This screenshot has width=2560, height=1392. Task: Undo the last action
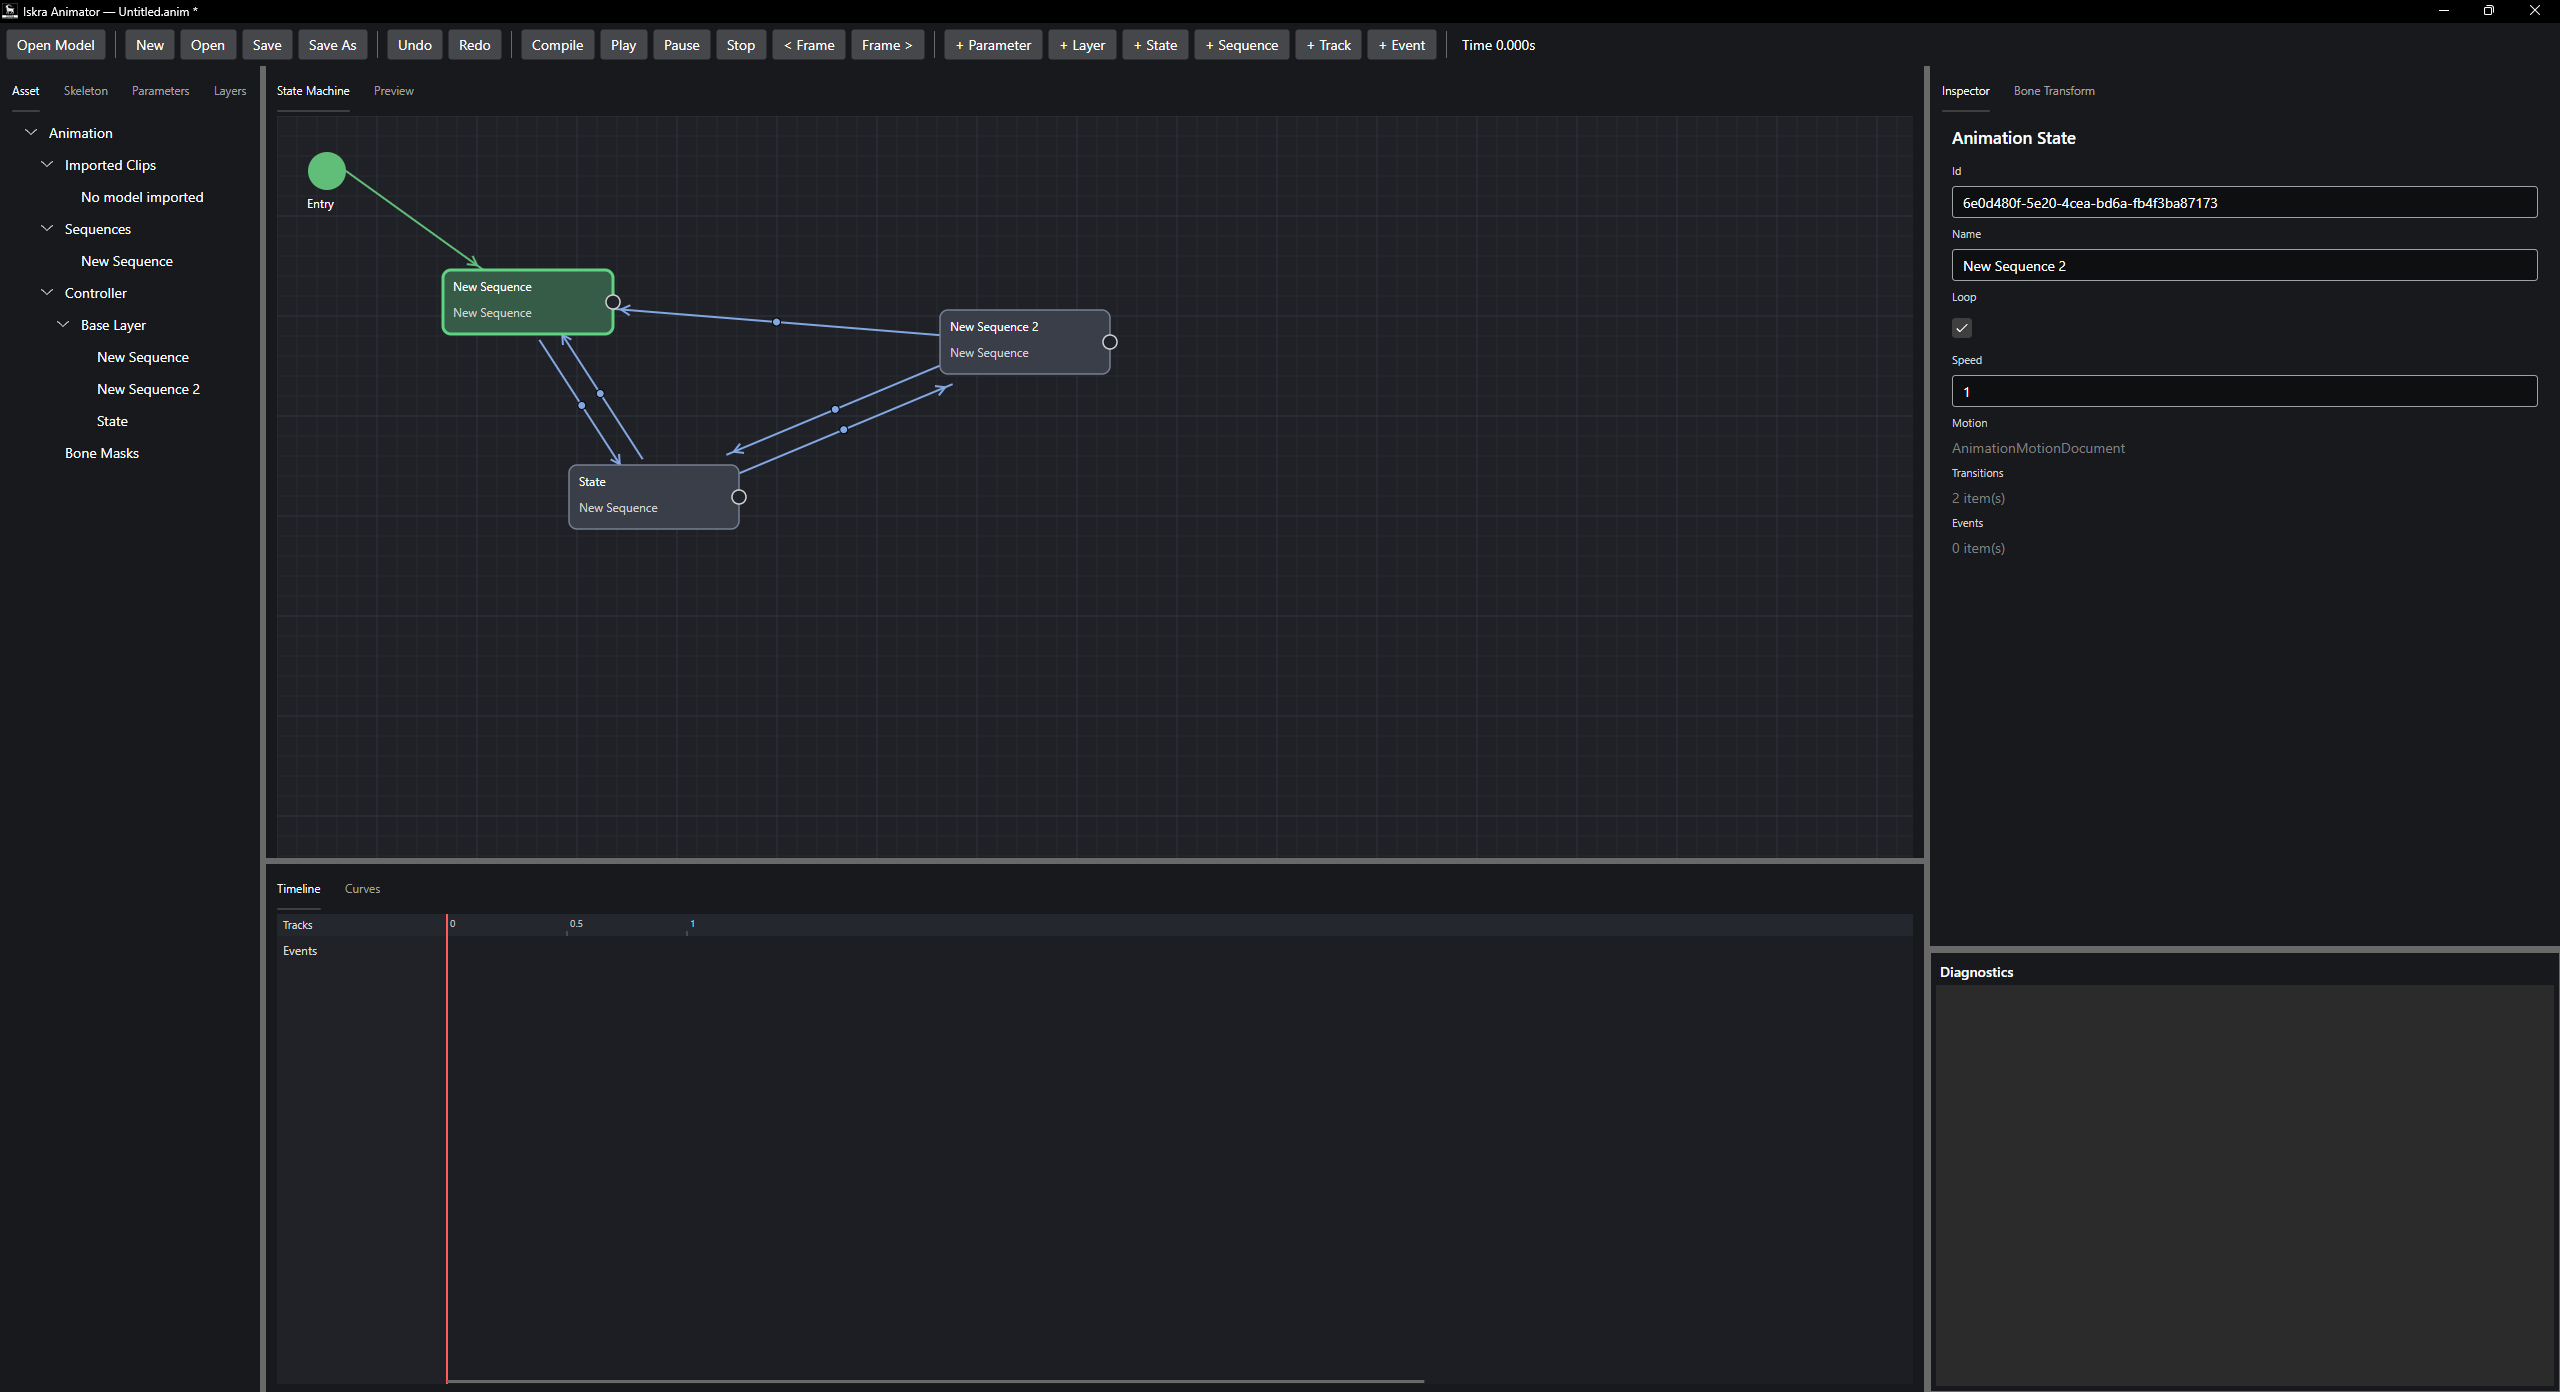click(415, 45)
